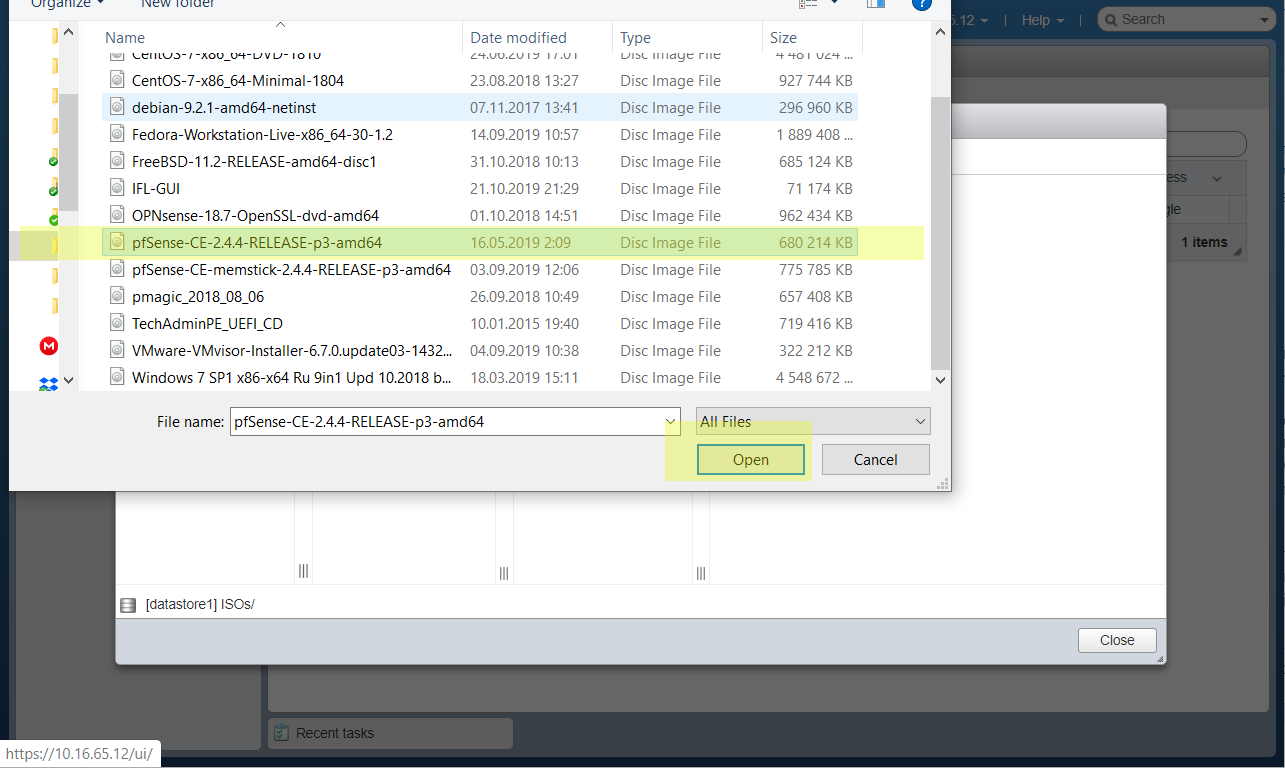Select OPNsense-18.7-OpenSSL-dvd-amd64 file name
Viewport: 1285px width, 768px height.
tap(255, 215)
